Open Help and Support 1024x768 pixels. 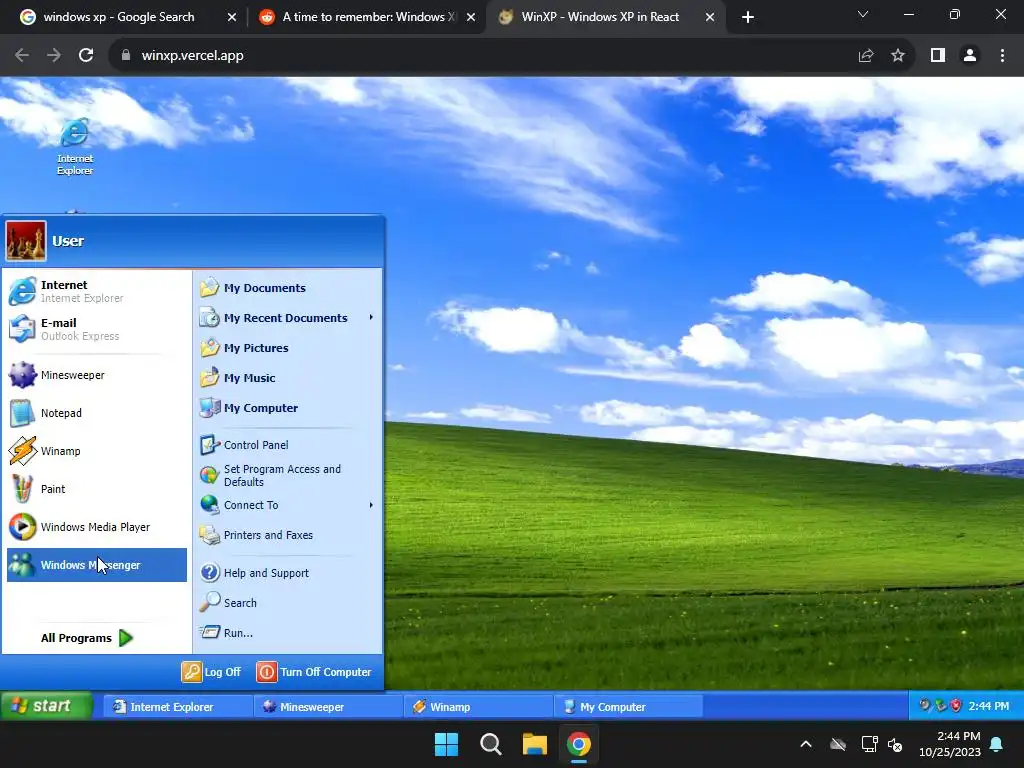(287, 573)
